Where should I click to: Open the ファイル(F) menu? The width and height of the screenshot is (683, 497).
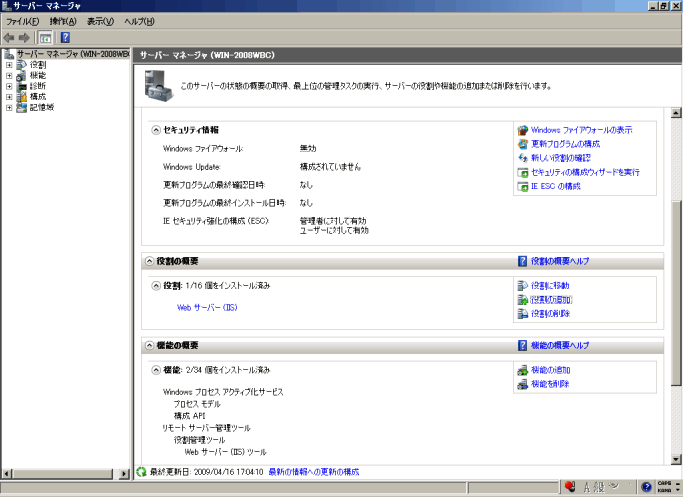pyautogui.click(x=22, y=21)
